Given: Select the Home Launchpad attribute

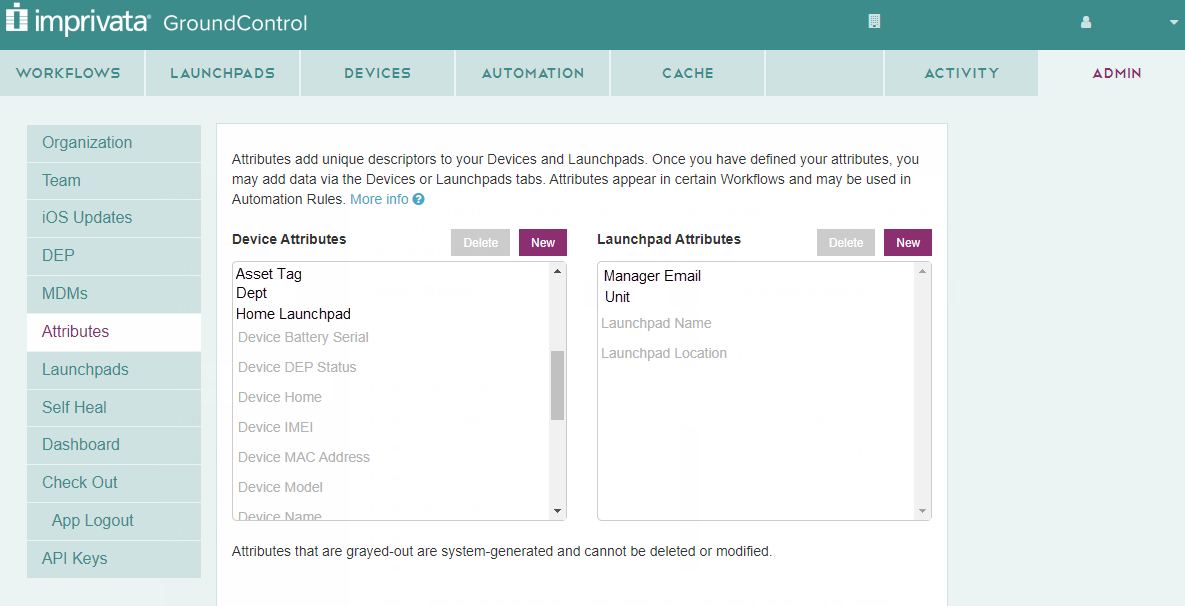Looking at the screenshot, I should pyautogui.click(x=293, y=314).
